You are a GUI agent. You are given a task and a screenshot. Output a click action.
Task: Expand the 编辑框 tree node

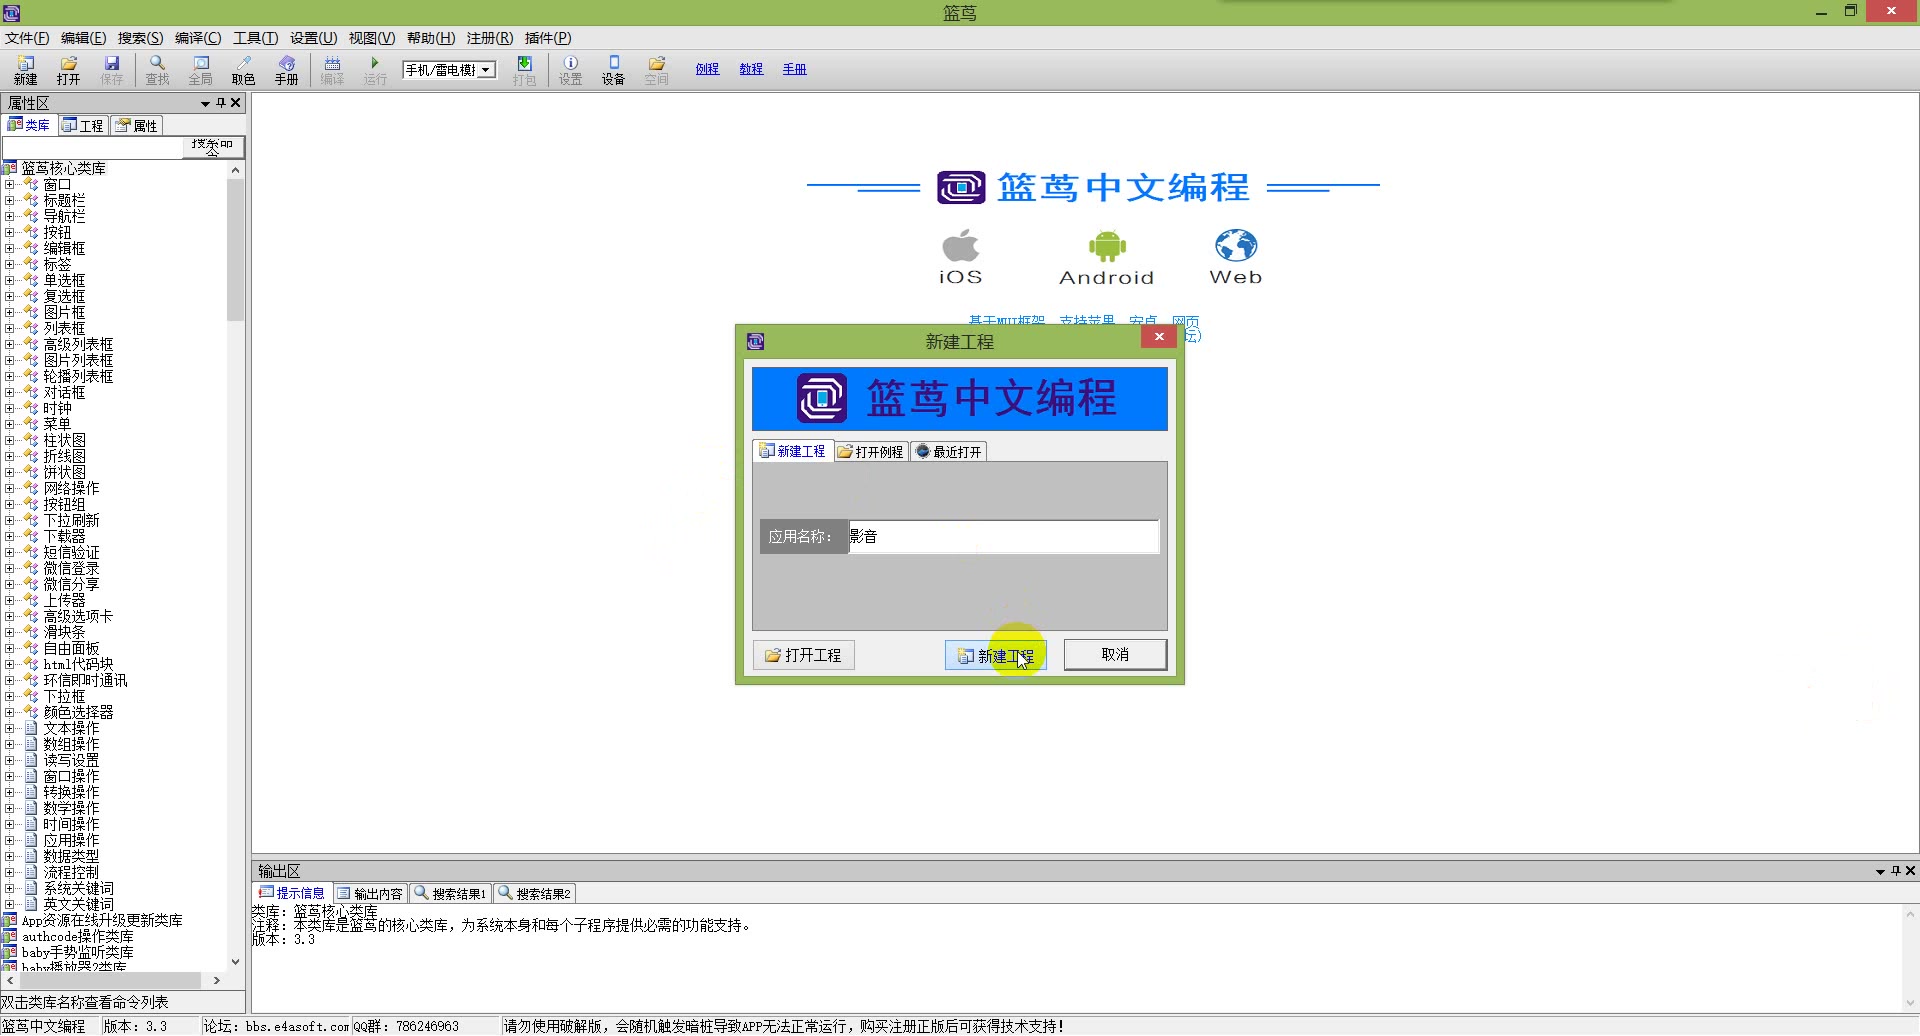click(x=9, y=249)
